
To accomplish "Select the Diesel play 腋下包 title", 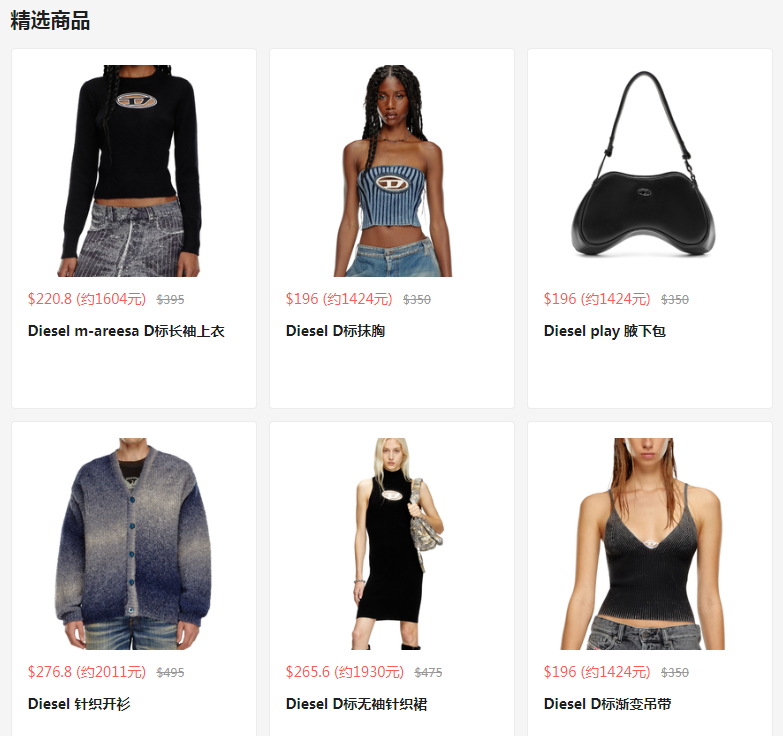I will 605,331.
